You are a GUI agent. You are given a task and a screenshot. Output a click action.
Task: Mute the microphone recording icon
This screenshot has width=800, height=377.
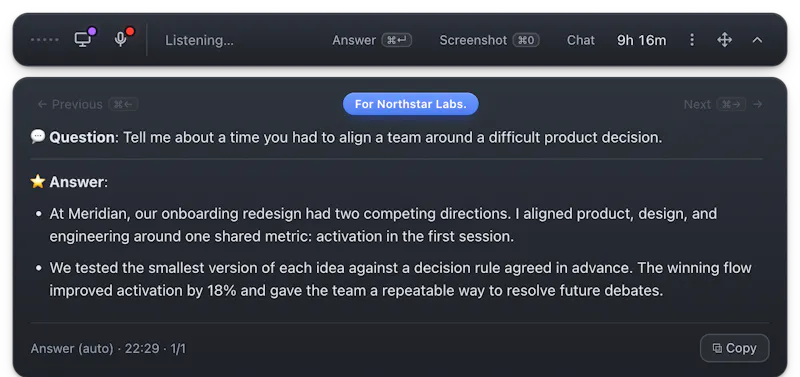121,40
